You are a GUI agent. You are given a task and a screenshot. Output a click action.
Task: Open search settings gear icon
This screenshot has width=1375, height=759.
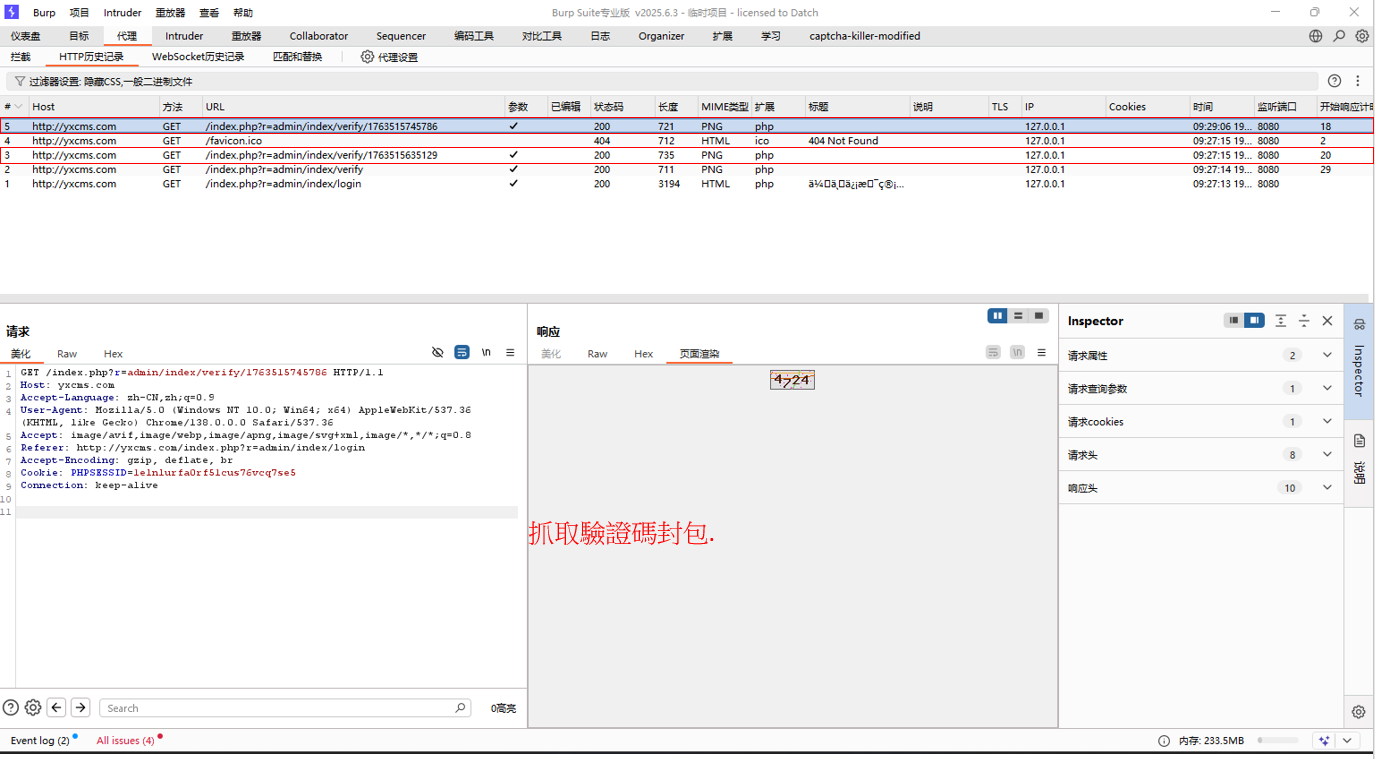click(33, 707)
